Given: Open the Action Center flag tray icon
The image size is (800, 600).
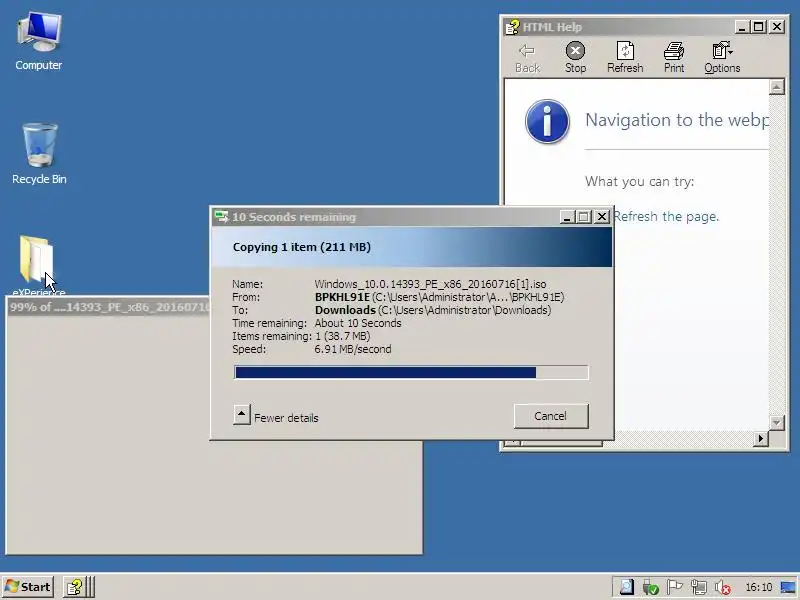Looking at the screenshot, I should [x=674, y=587].
